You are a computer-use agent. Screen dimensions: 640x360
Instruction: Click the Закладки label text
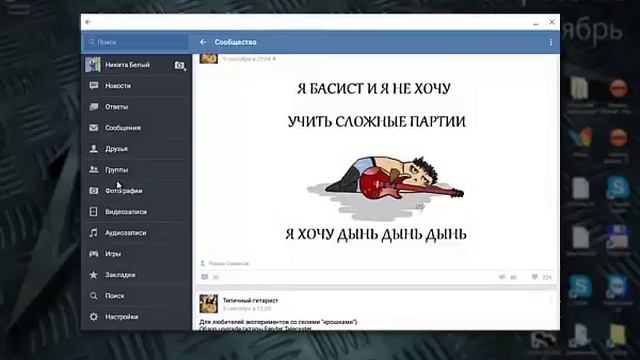tap(120, 275)
